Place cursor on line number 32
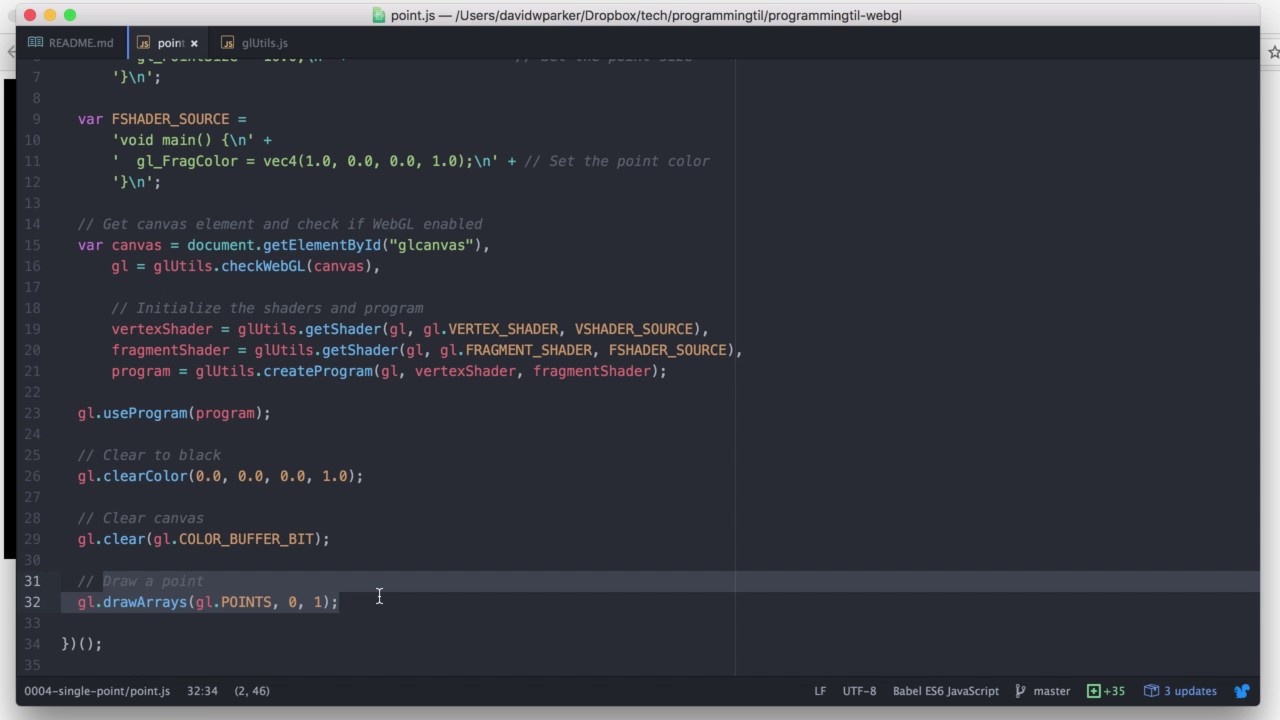Viewport: 1280px width, 720px height. click(33, 602)
